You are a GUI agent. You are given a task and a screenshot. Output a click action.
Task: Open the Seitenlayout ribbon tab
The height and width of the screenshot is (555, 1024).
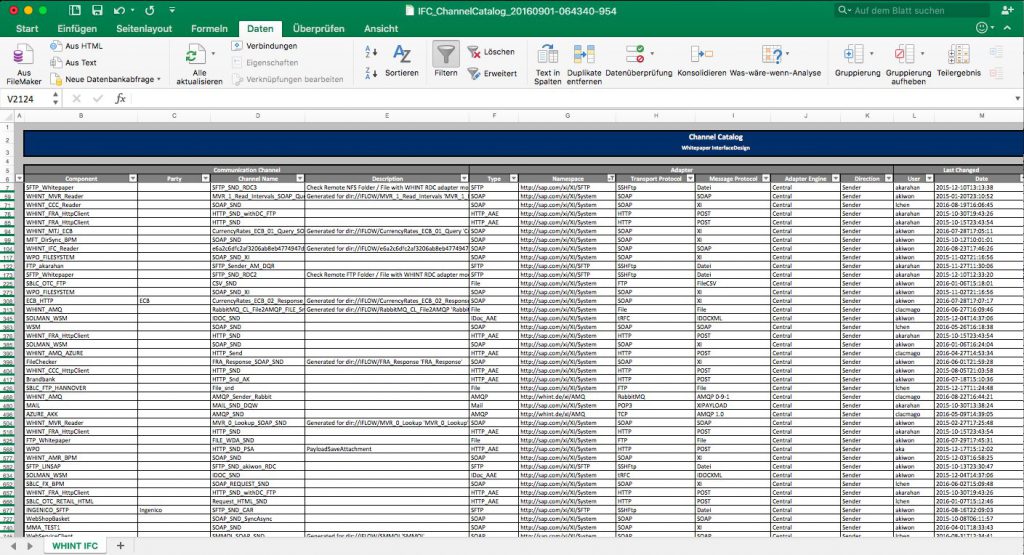point(144,29)
